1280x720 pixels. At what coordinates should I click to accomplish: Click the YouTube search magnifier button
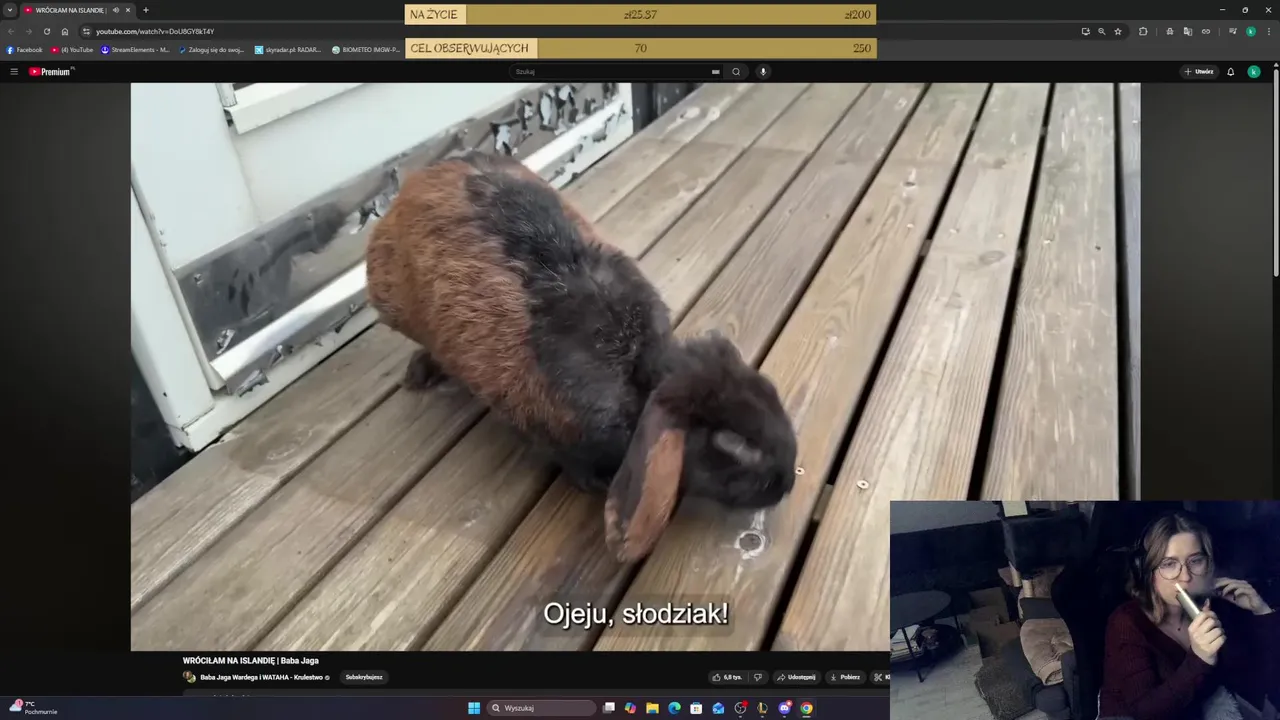click(x=736, y=72)
